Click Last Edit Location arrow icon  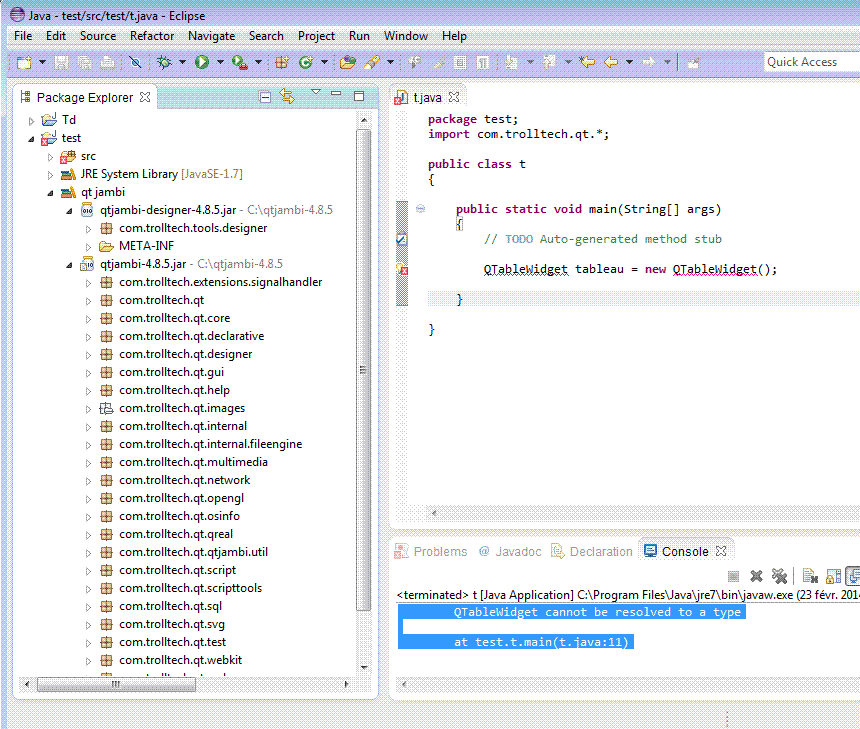(x=587, y=62)
